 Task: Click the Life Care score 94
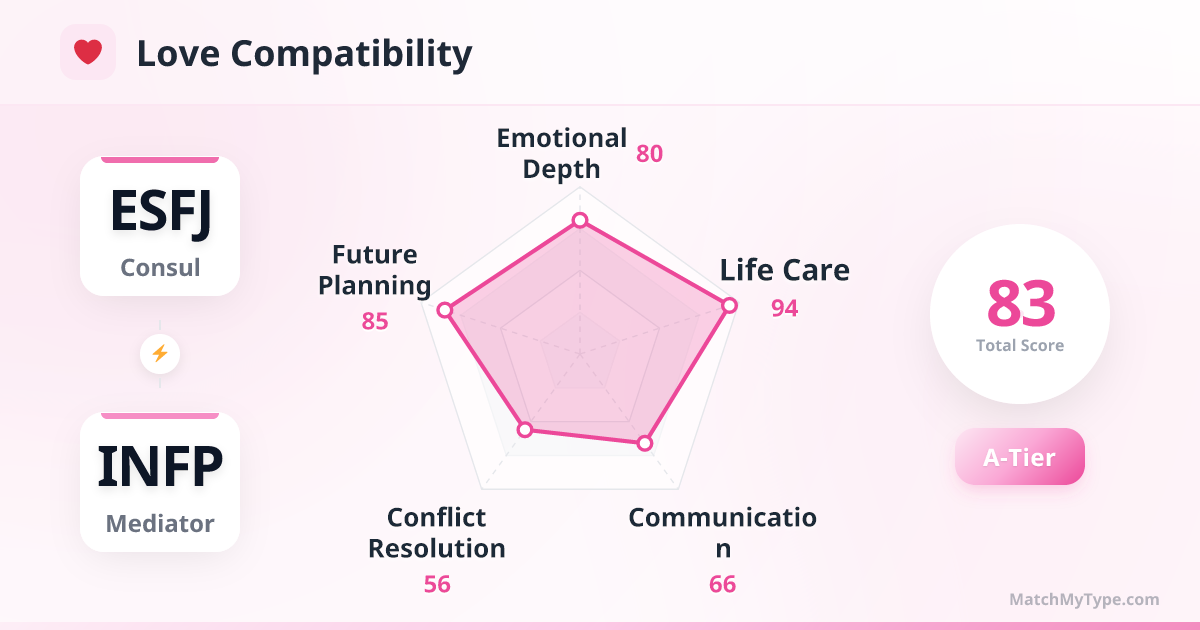point(784,309)
